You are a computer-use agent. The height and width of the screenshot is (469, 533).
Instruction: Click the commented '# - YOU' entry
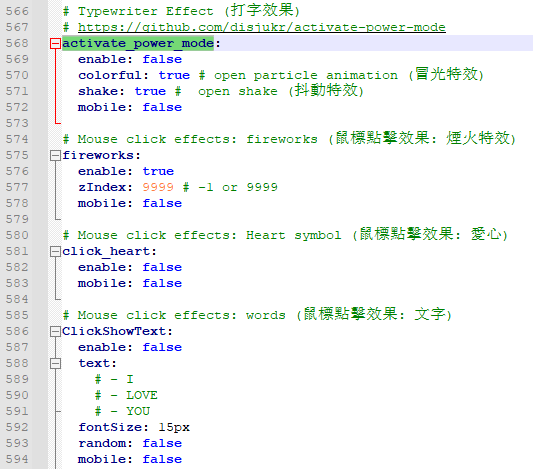pyautogui.click(x=122, y=411)
